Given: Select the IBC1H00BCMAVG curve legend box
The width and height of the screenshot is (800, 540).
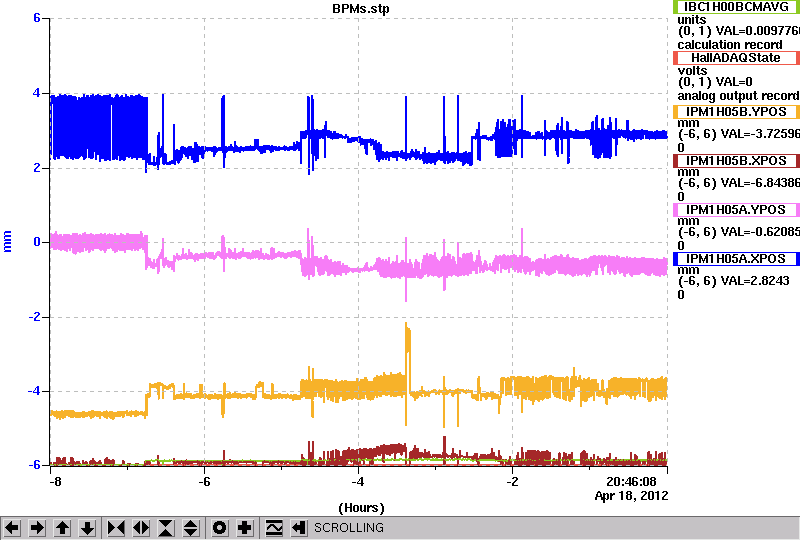Looking at the screenshot, I should [x=736, y=7].
